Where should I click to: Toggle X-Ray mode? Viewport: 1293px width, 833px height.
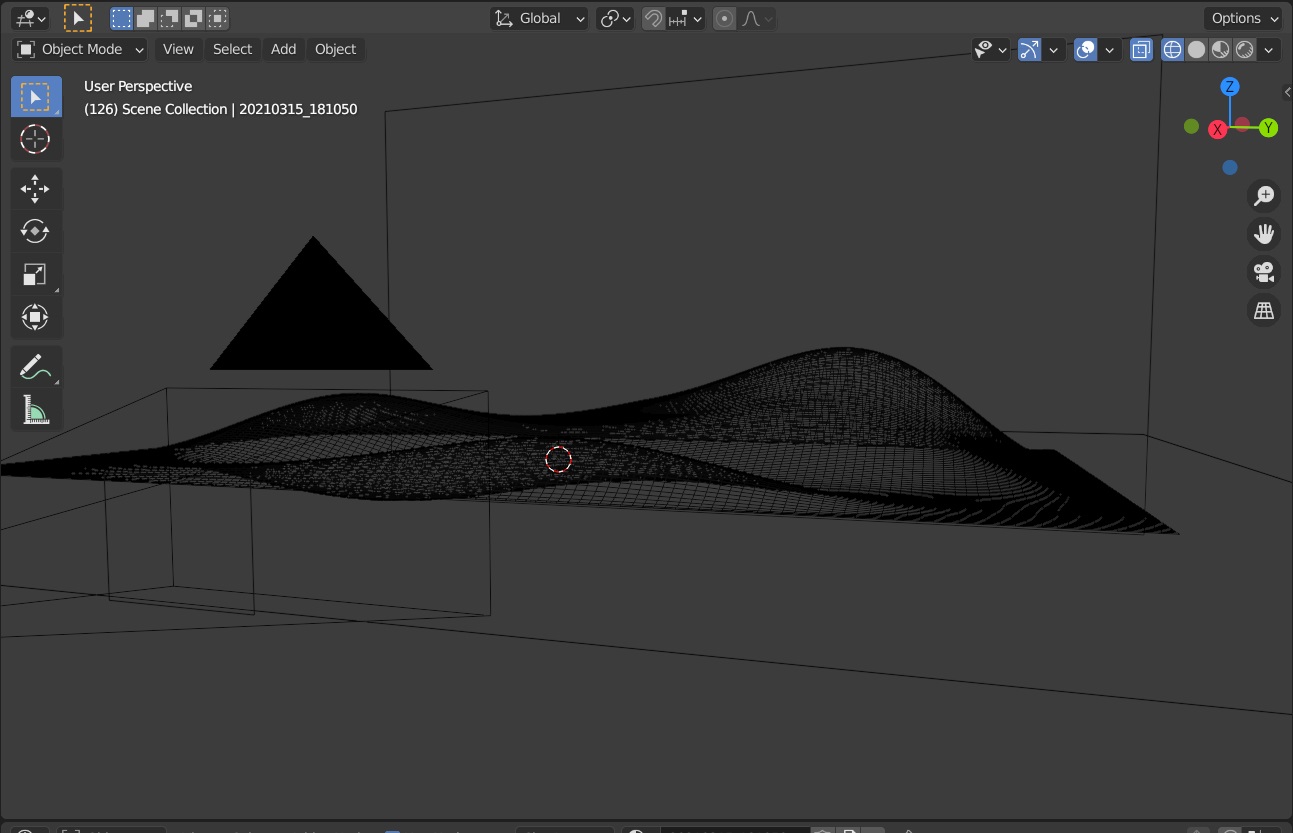1141,49
